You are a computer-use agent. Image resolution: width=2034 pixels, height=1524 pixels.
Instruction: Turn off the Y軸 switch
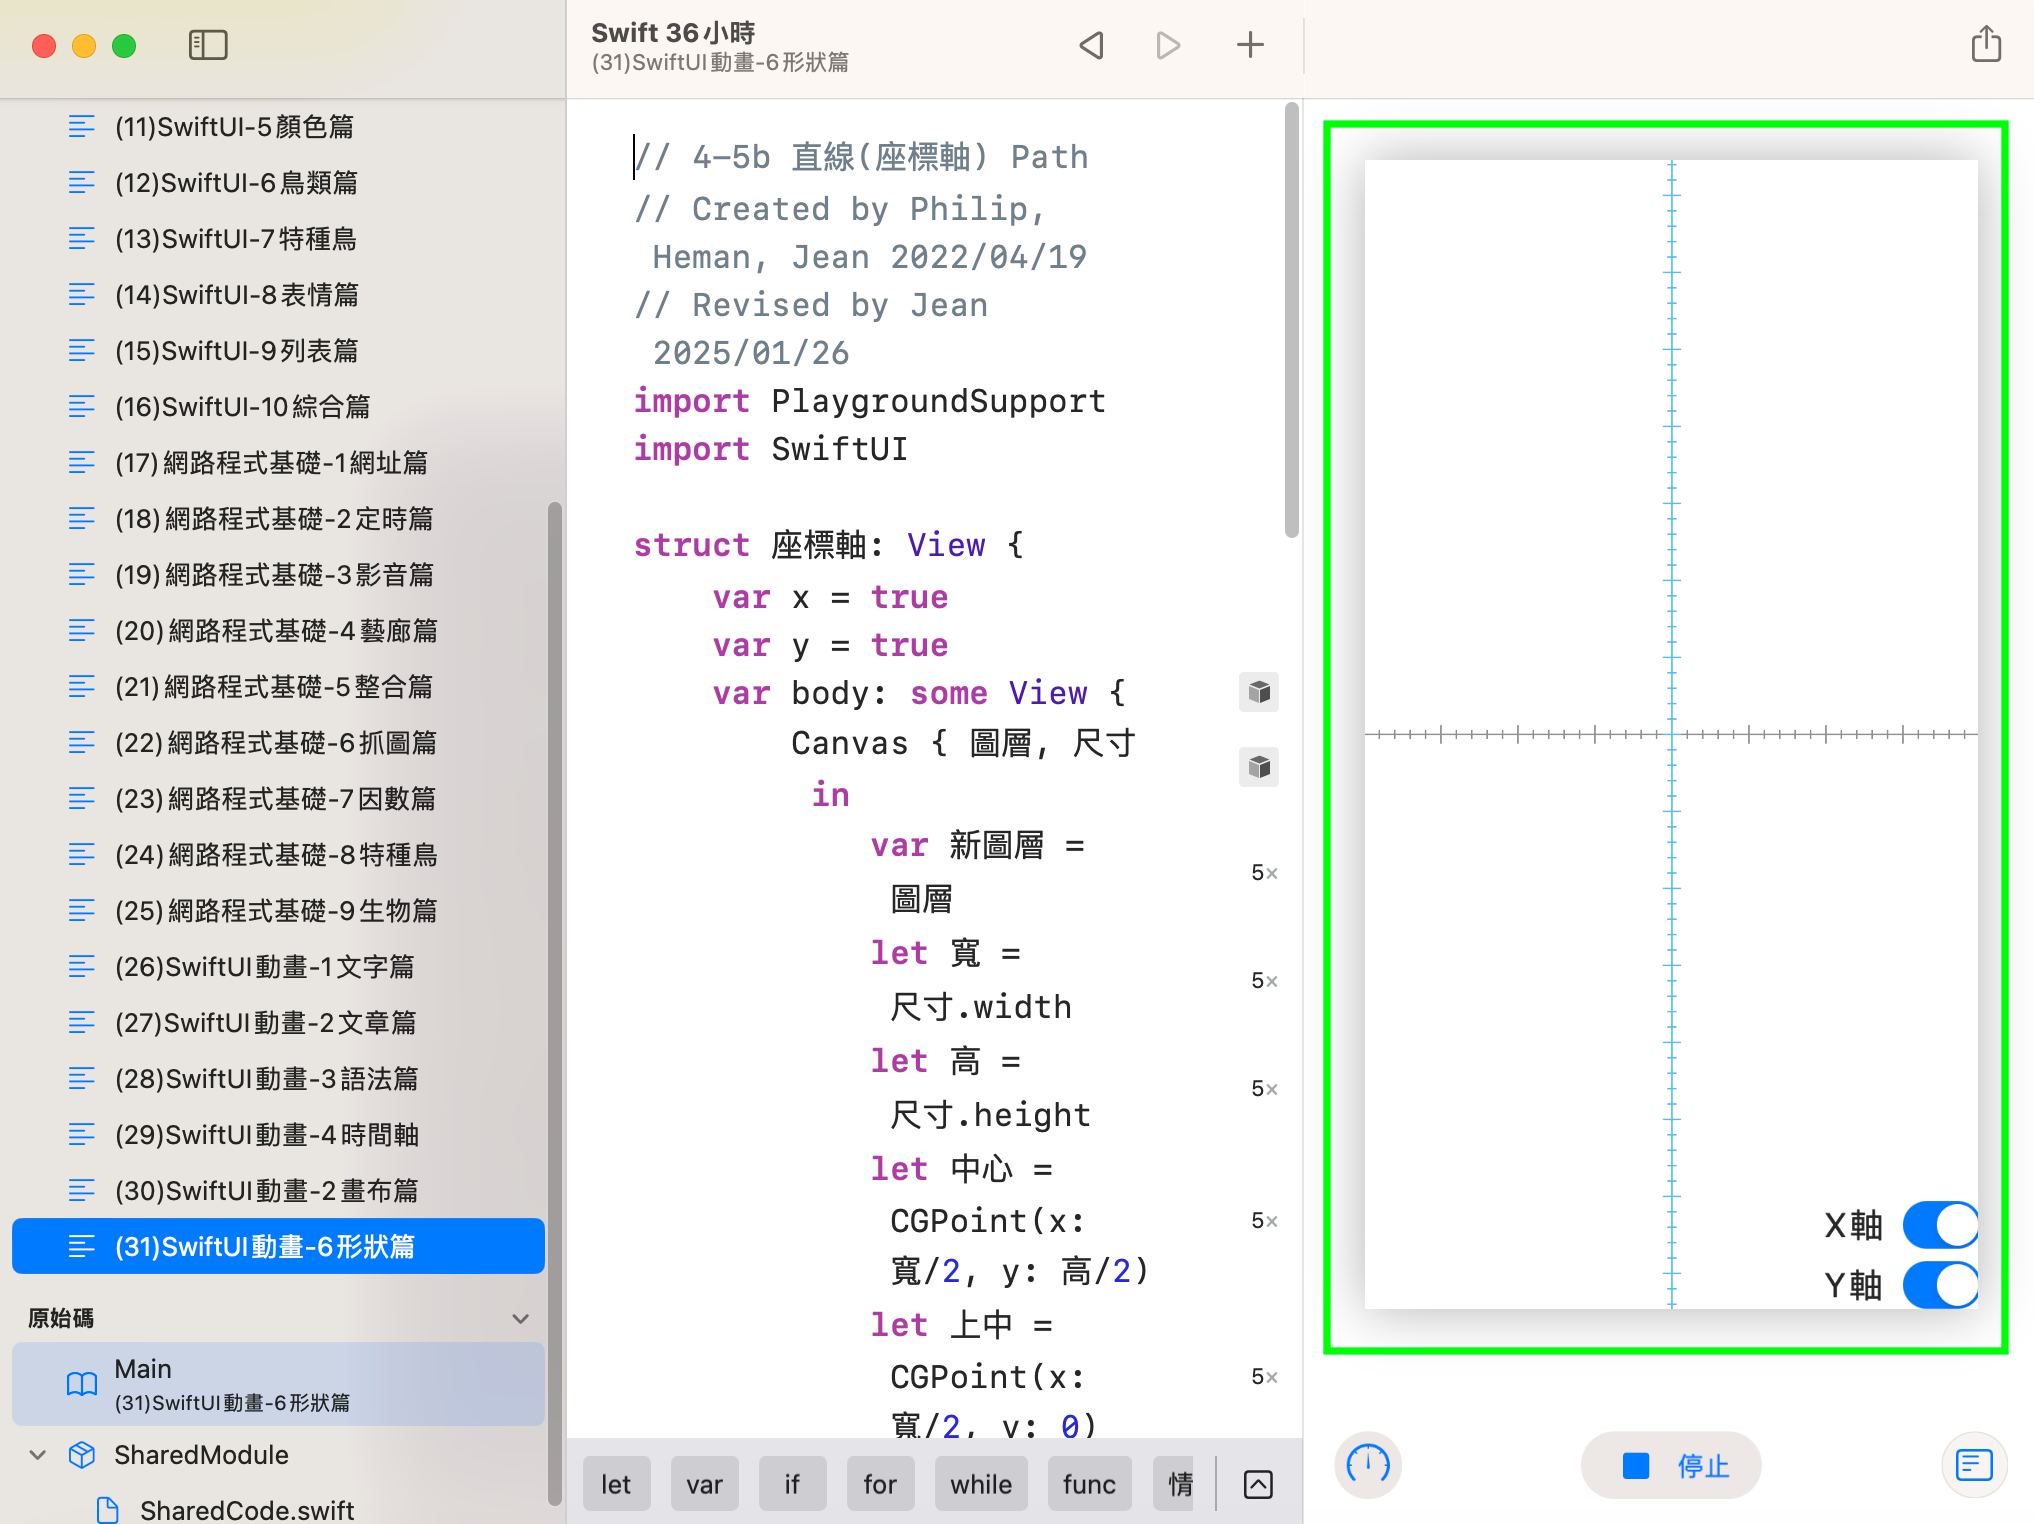tap(1940, 1285)
